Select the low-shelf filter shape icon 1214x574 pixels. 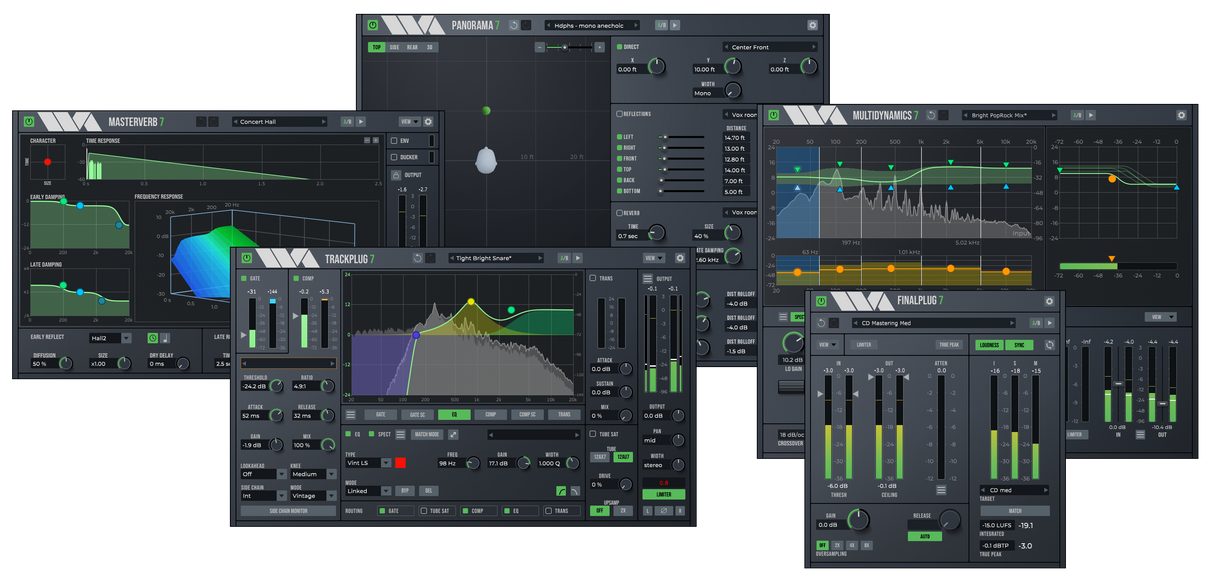click(561, 490)
